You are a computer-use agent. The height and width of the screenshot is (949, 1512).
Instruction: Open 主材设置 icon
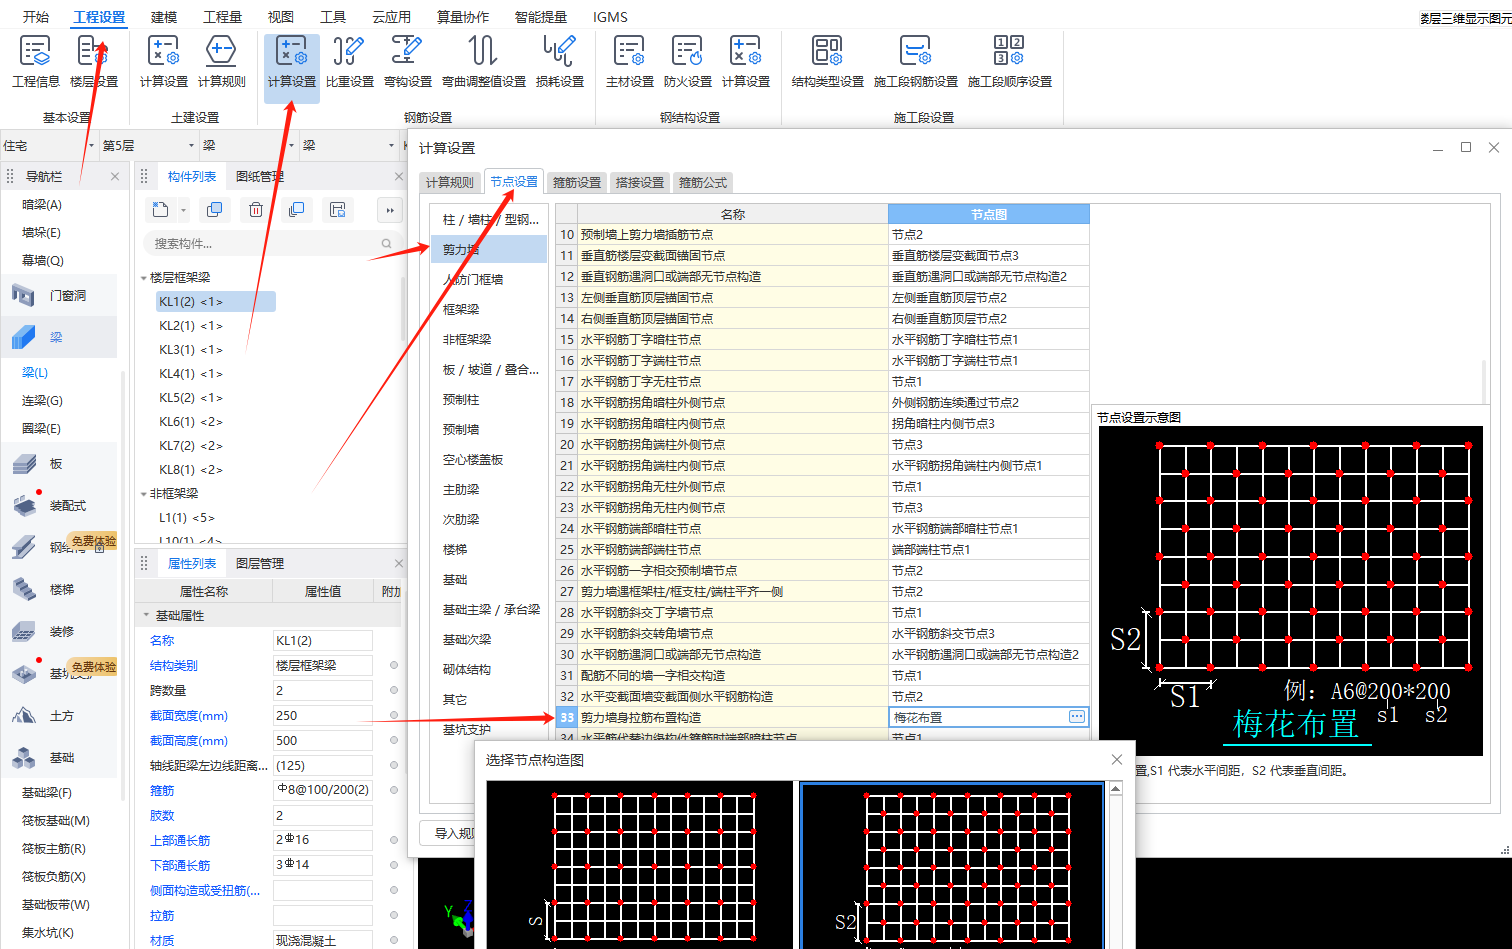click(630, 62)
